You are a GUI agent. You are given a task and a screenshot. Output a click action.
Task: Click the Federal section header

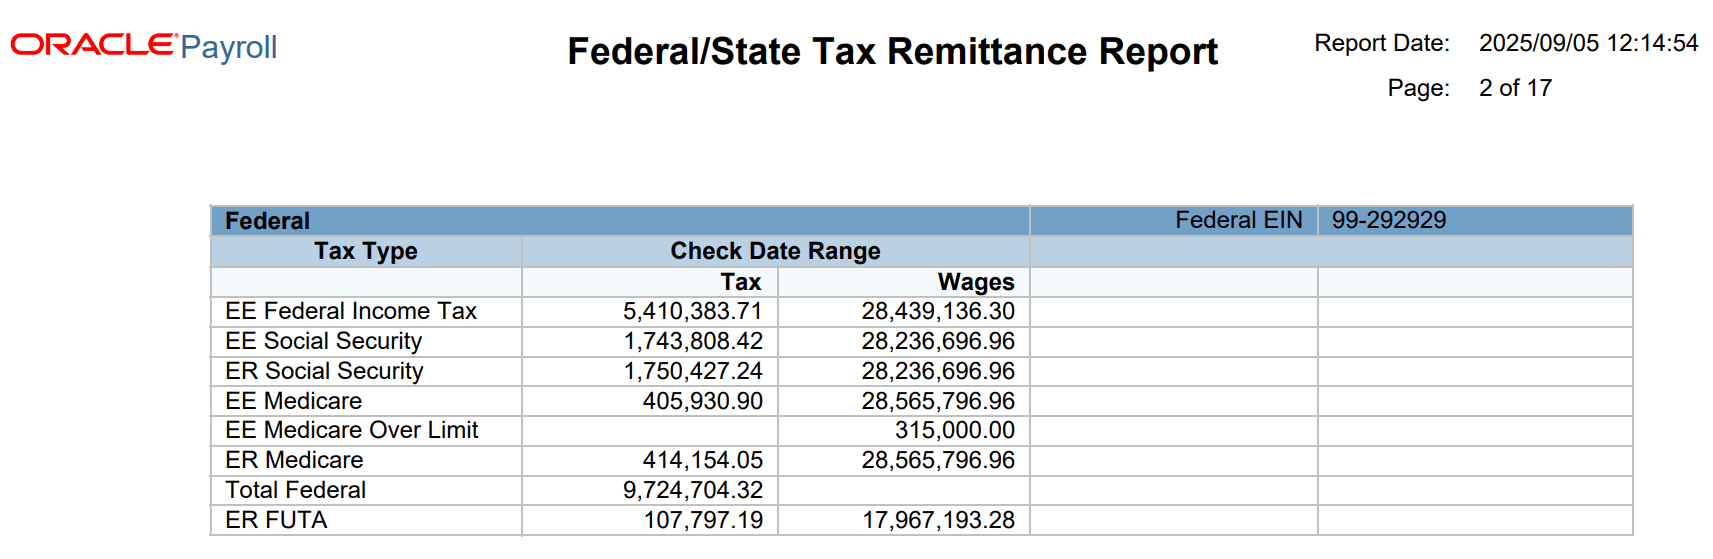[267, 220]
